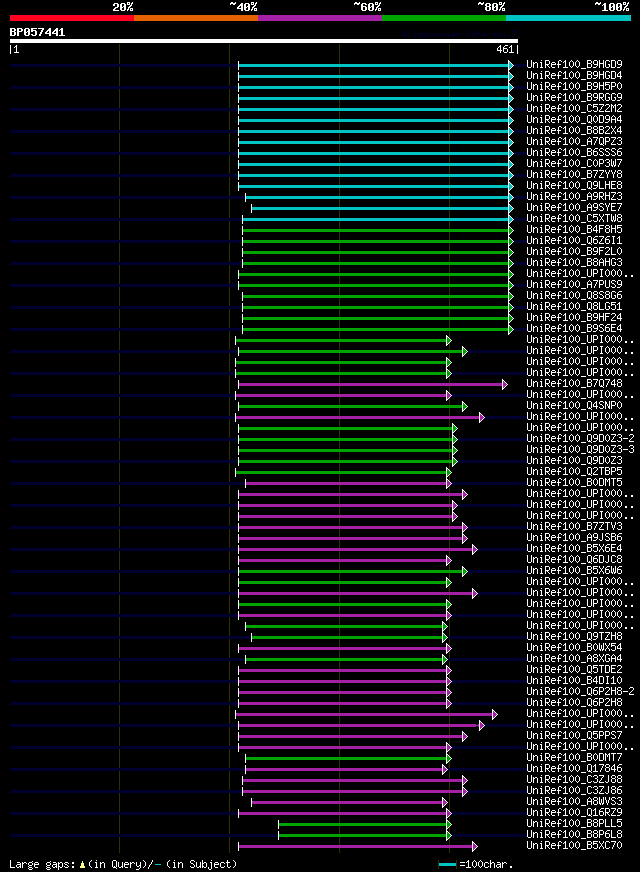Screen dimensions: 640x872
Task: Select the UniRef100_B9F2L0 label
Action: coord(574,252)
